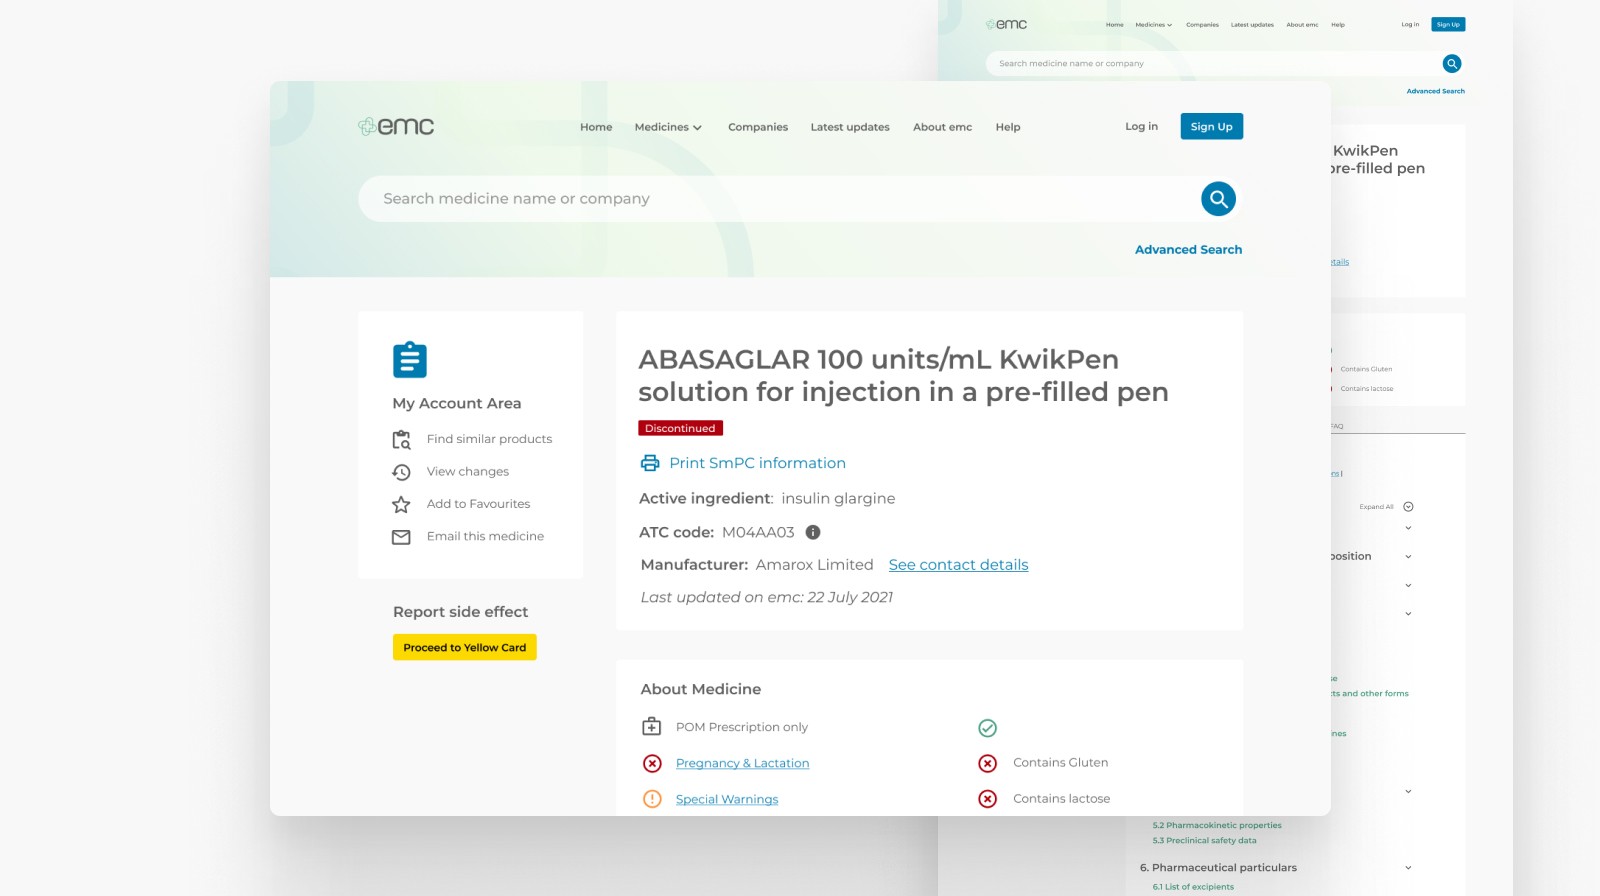This screenshot has height=896, width=1600.
Task: Click the emc logo in the background window
Action: point(1006,24)
